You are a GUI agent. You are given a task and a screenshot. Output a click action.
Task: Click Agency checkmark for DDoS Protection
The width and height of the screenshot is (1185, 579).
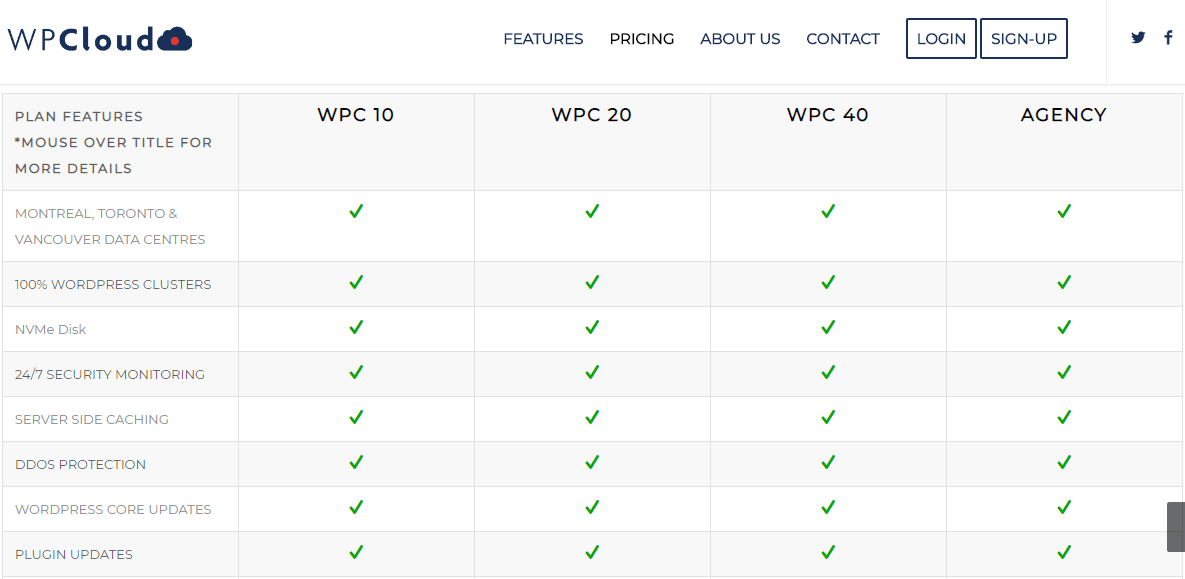tap(1064, 462)
